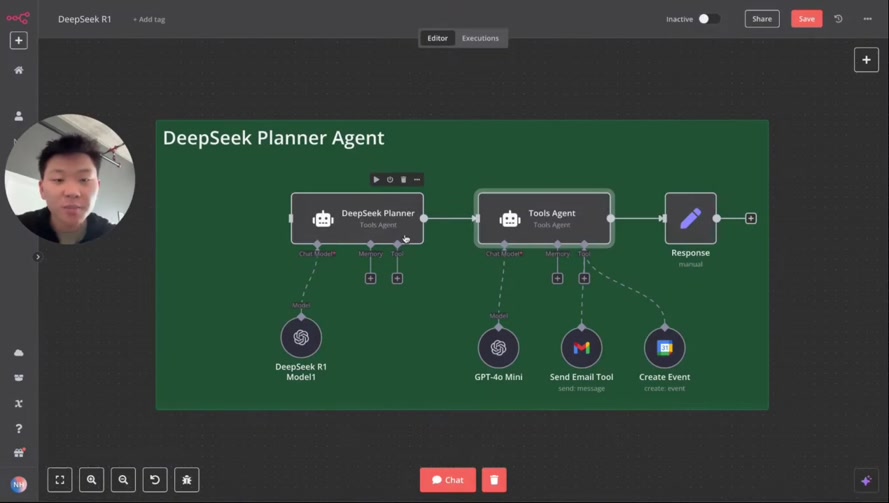Image resolution: width=889 pixels, height=503 pixels.
Task: Click the Share button
Action: (x=762, y=19)
